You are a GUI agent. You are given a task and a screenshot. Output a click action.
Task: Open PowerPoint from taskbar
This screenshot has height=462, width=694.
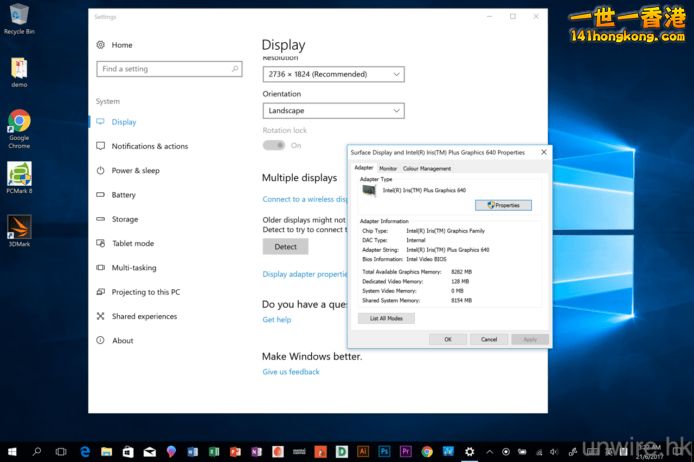coord(235,451)
